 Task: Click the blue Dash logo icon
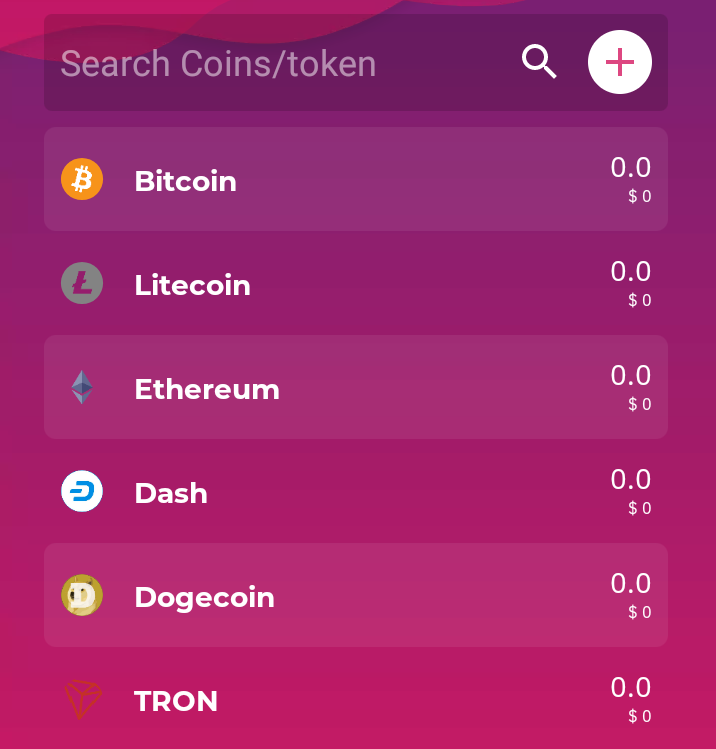pos(82,491)
